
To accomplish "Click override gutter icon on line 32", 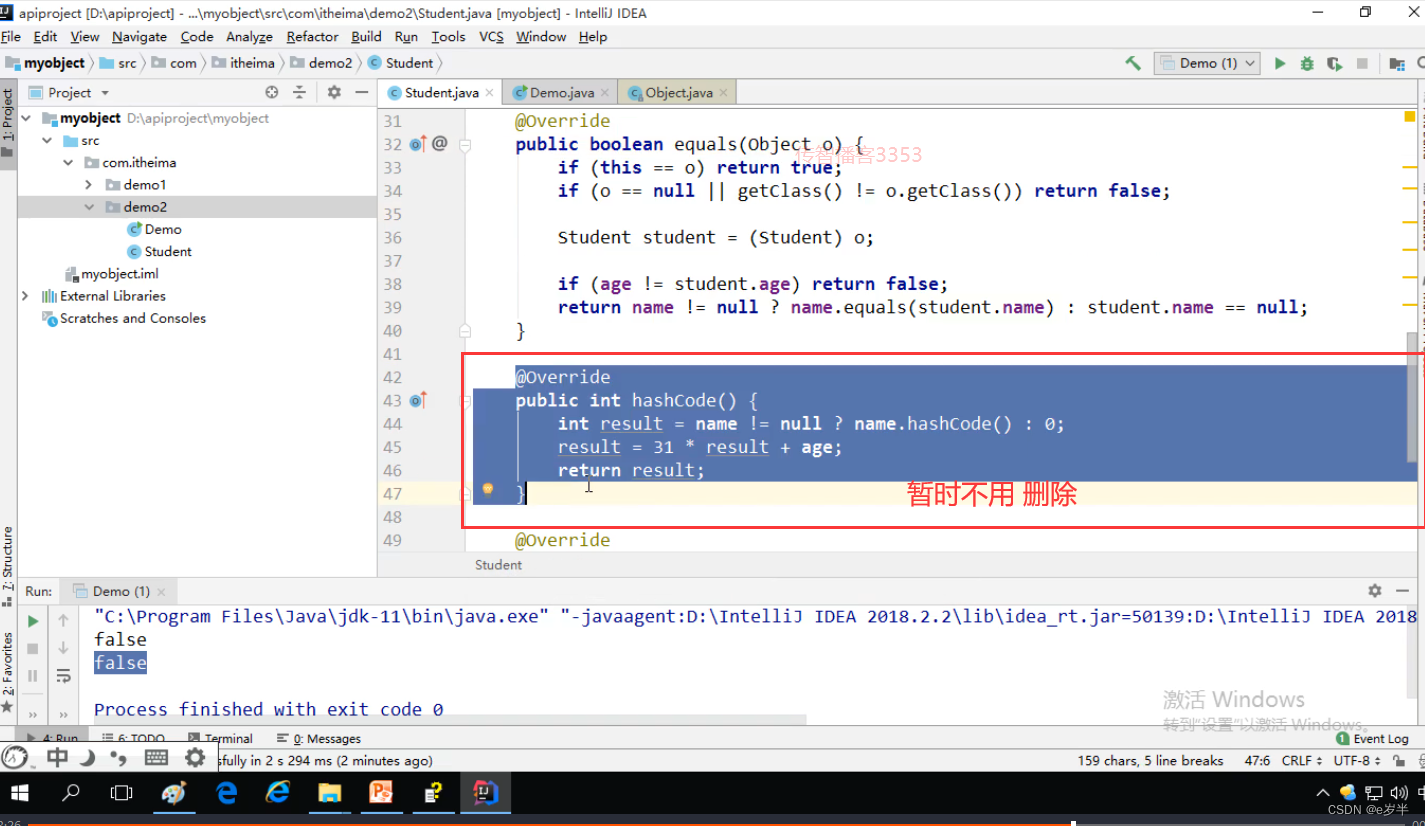I will (418, 144).
